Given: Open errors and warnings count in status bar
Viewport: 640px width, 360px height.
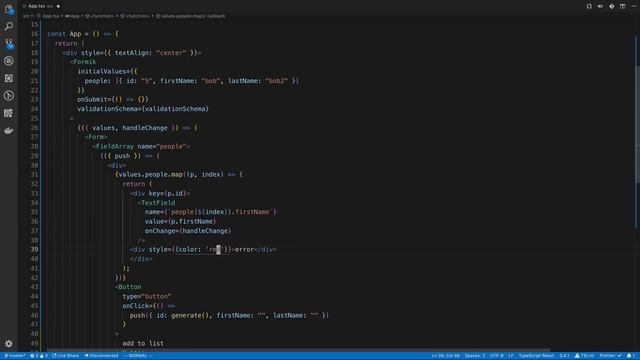Looking at the screenshot, I should click(39, 356).
